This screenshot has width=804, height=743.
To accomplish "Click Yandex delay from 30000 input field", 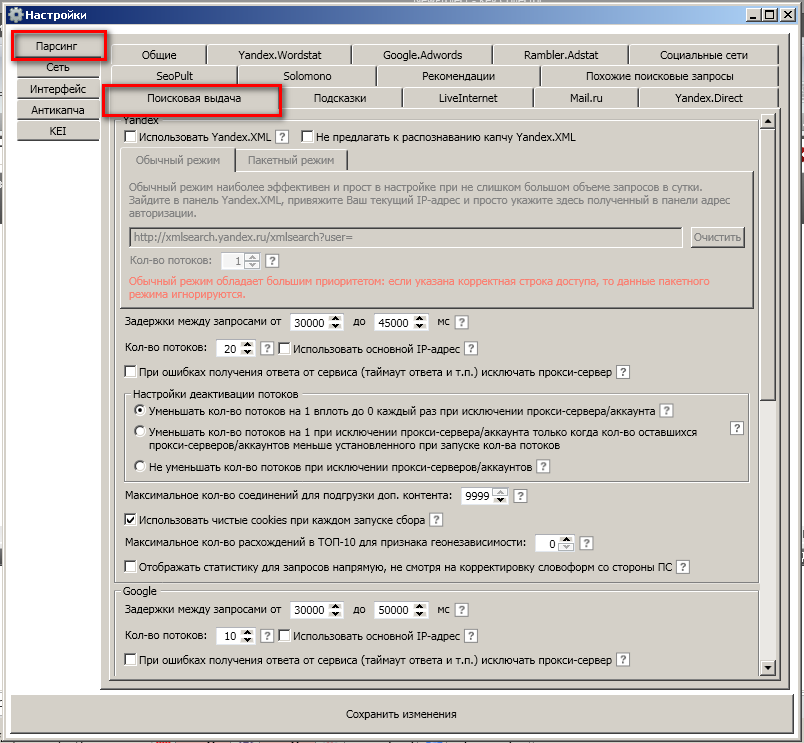I will (x=310, y=323).
